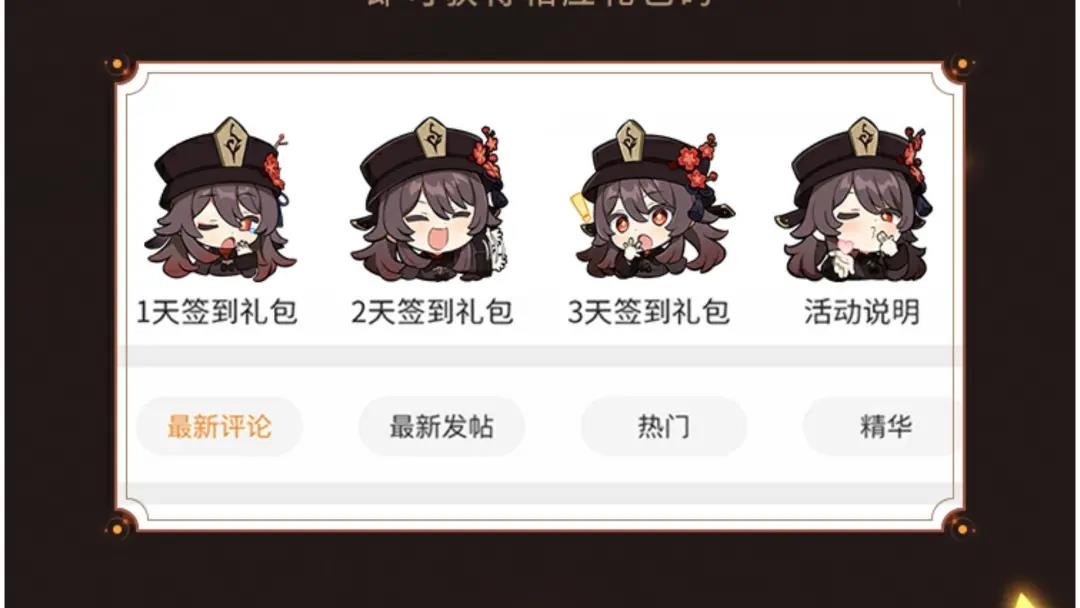This screenshot has width=1080, height=608.
Task: Select the 热门 filter tab
Action: (x=664, y=426)
